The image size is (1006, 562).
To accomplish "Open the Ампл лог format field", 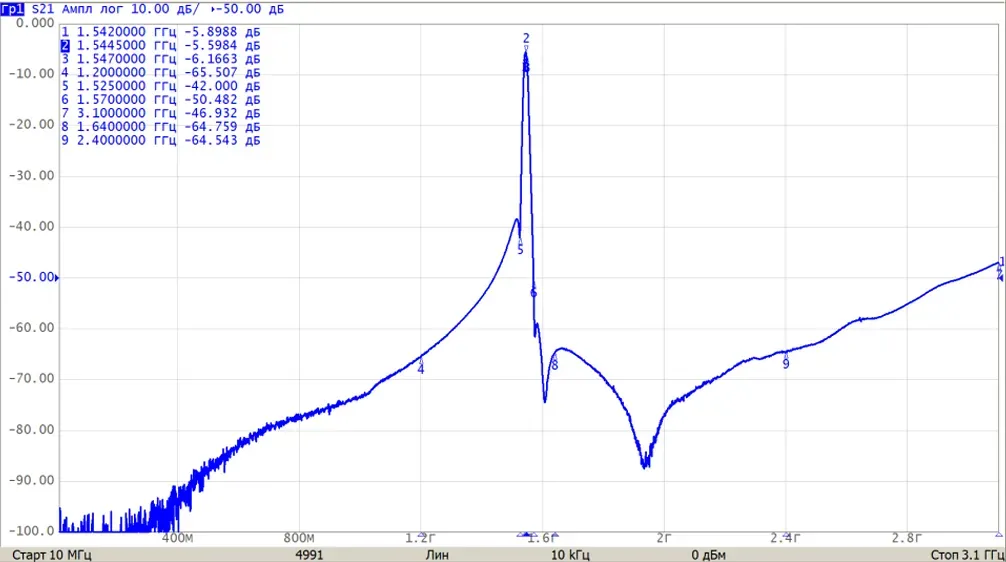I will coord(94,9).
